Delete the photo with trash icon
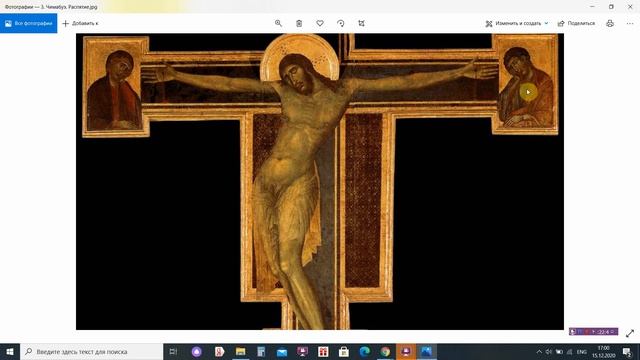The height and width of the screenshot is (360, 640). [x=299, y=23]
